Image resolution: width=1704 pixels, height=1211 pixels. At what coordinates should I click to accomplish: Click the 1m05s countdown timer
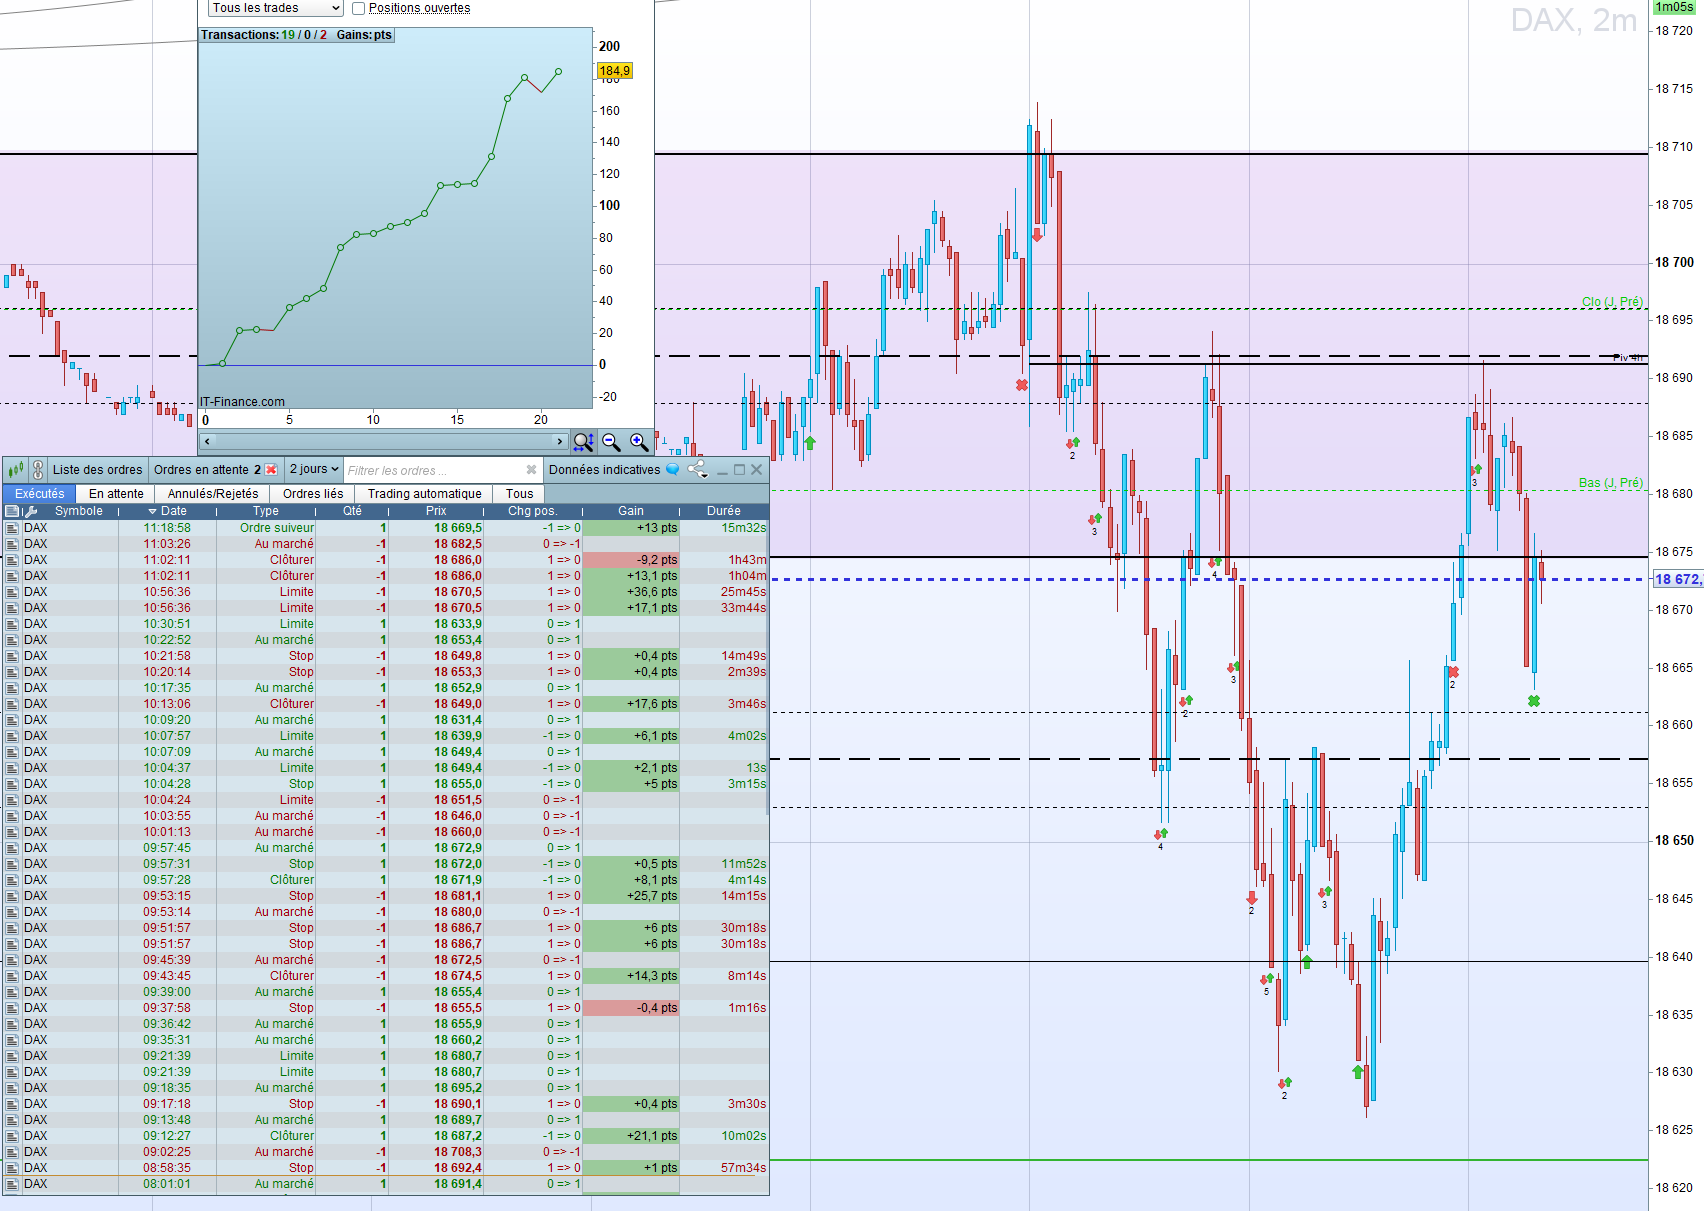tap(1674, 7)
